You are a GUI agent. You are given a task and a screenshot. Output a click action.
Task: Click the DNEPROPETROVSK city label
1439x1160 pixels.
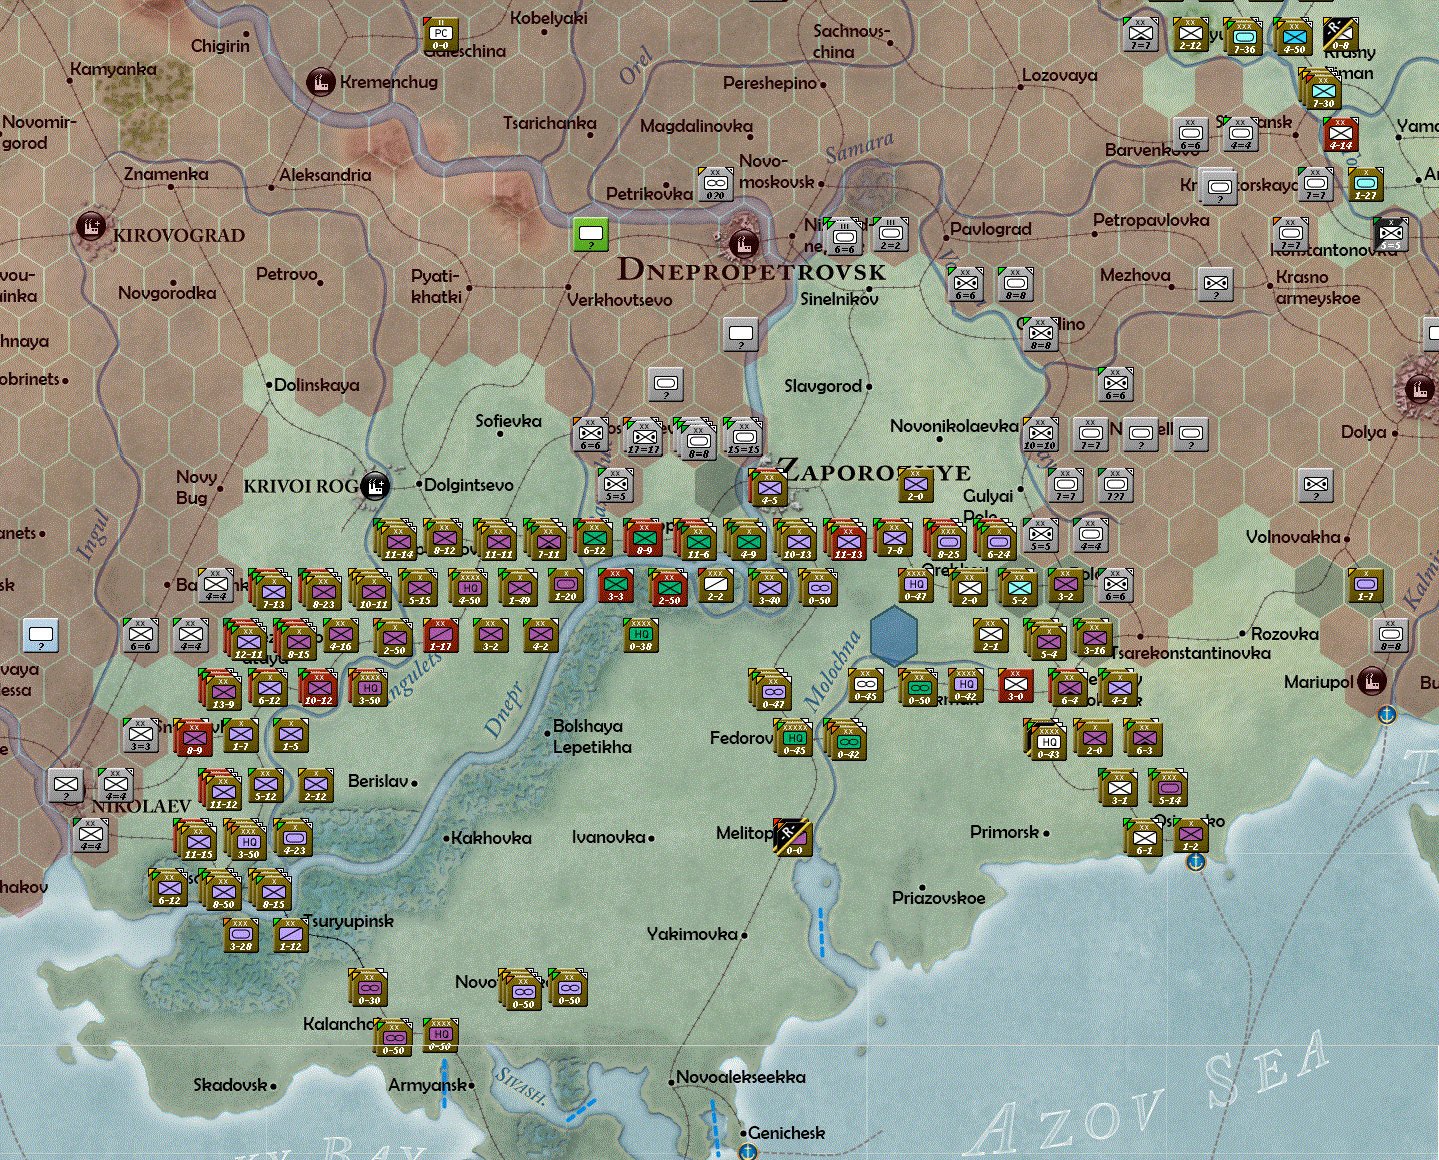pos(752,270)
